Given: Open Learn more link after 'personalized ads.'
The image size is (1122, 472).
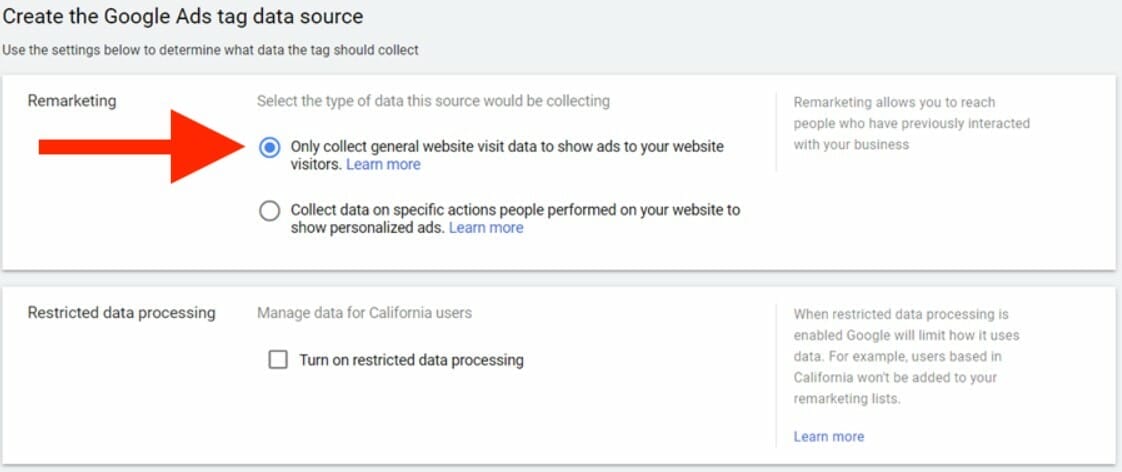Looking at the screenshot, I should (x=486, y=227).
